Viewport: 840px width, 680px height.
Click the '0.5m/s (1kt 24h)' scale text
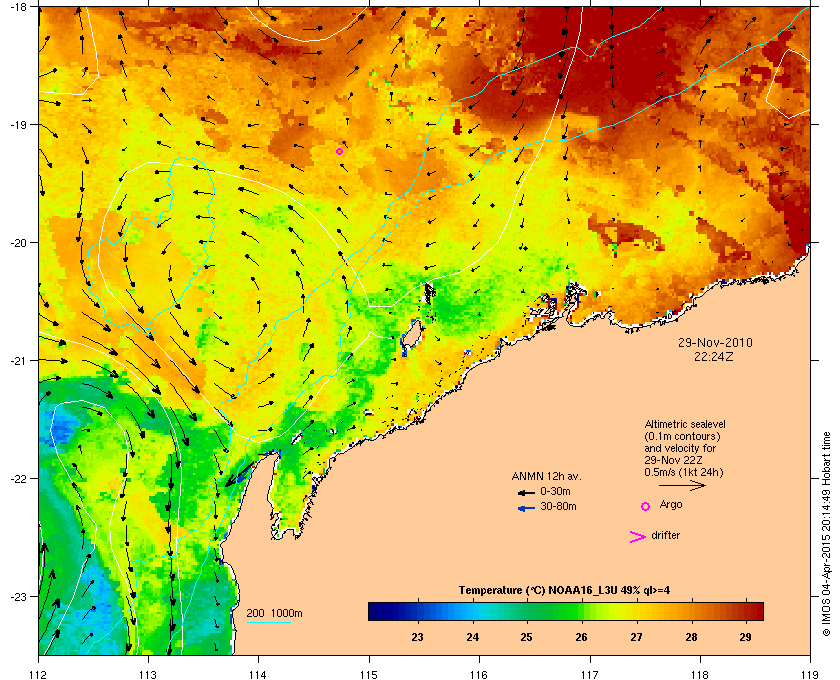[x=684, y=473]
